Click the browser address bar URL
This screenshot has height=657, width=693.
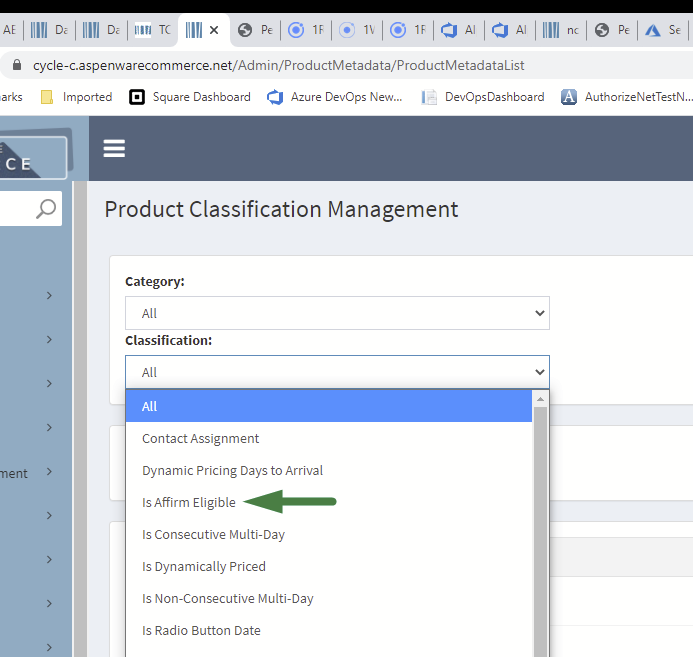point(278,65)
